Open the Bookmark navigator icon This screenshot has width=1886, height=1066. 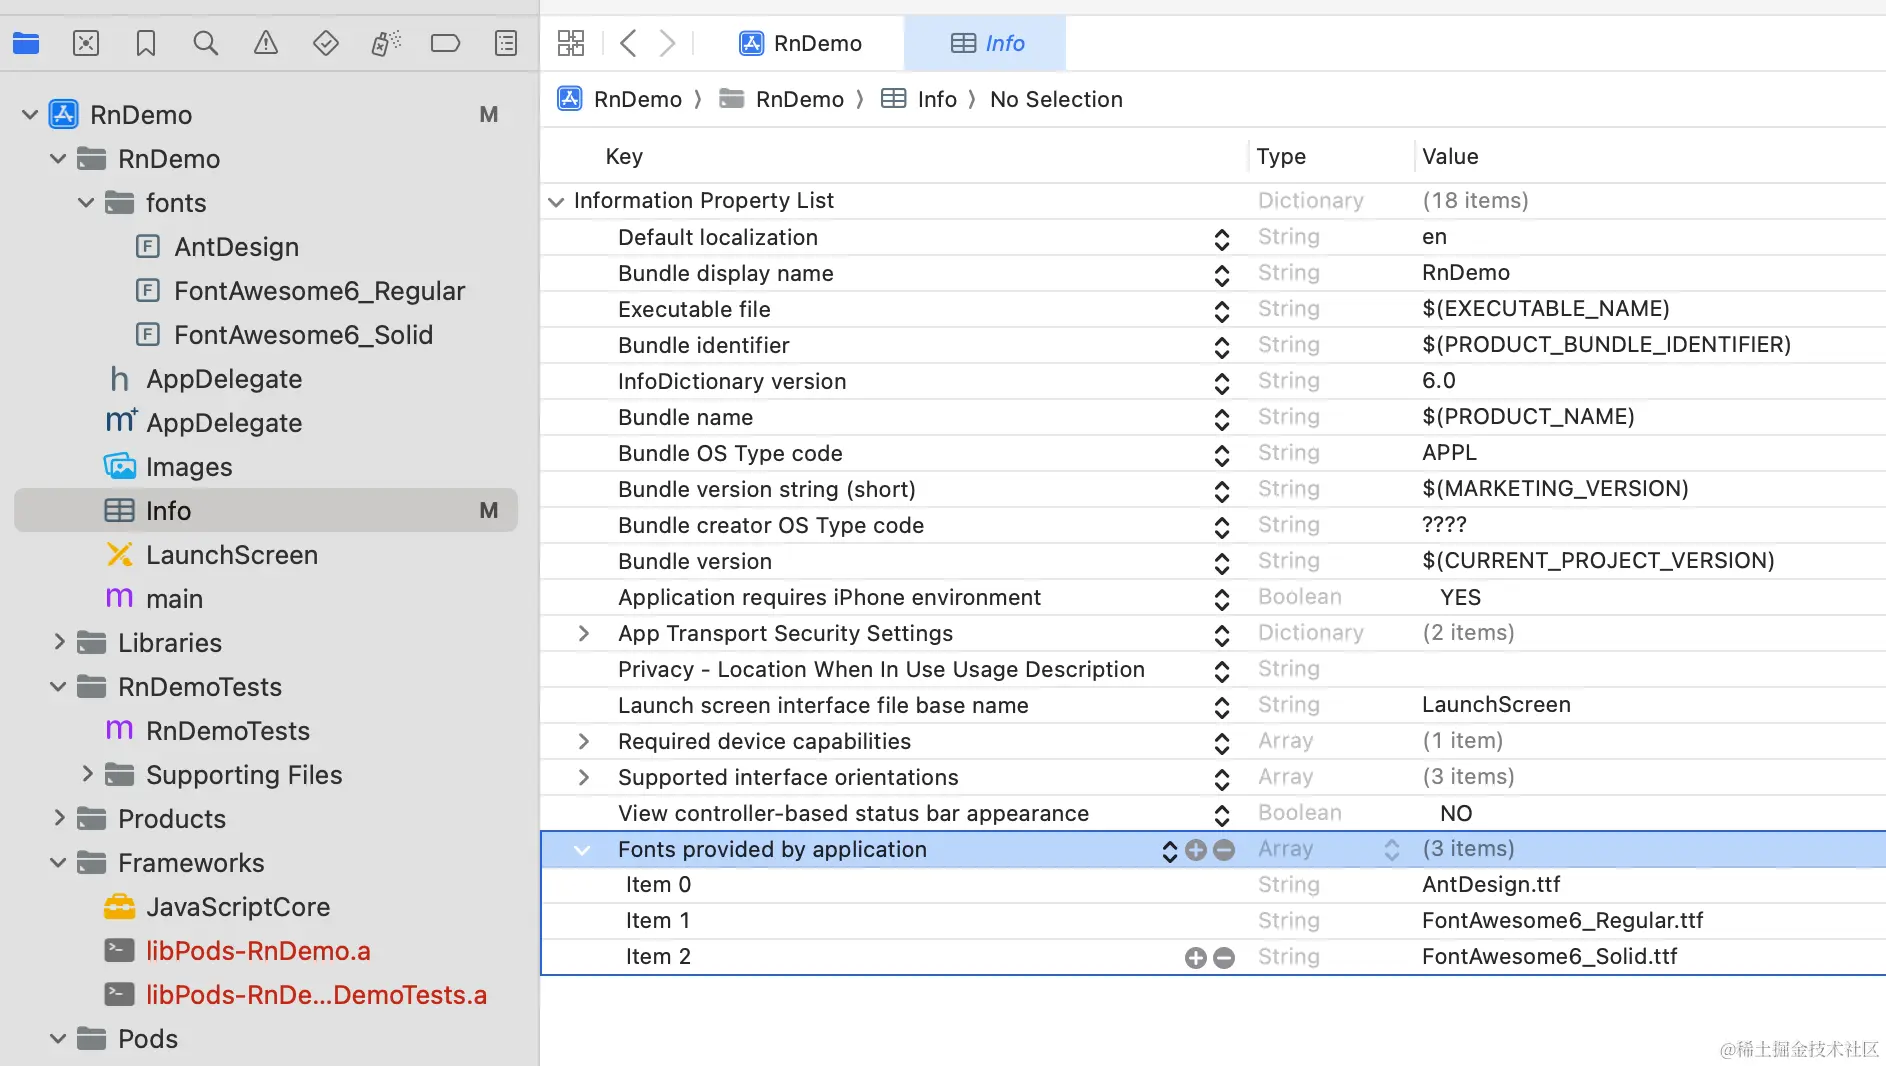pyautogui.click(x=146, y=43)
